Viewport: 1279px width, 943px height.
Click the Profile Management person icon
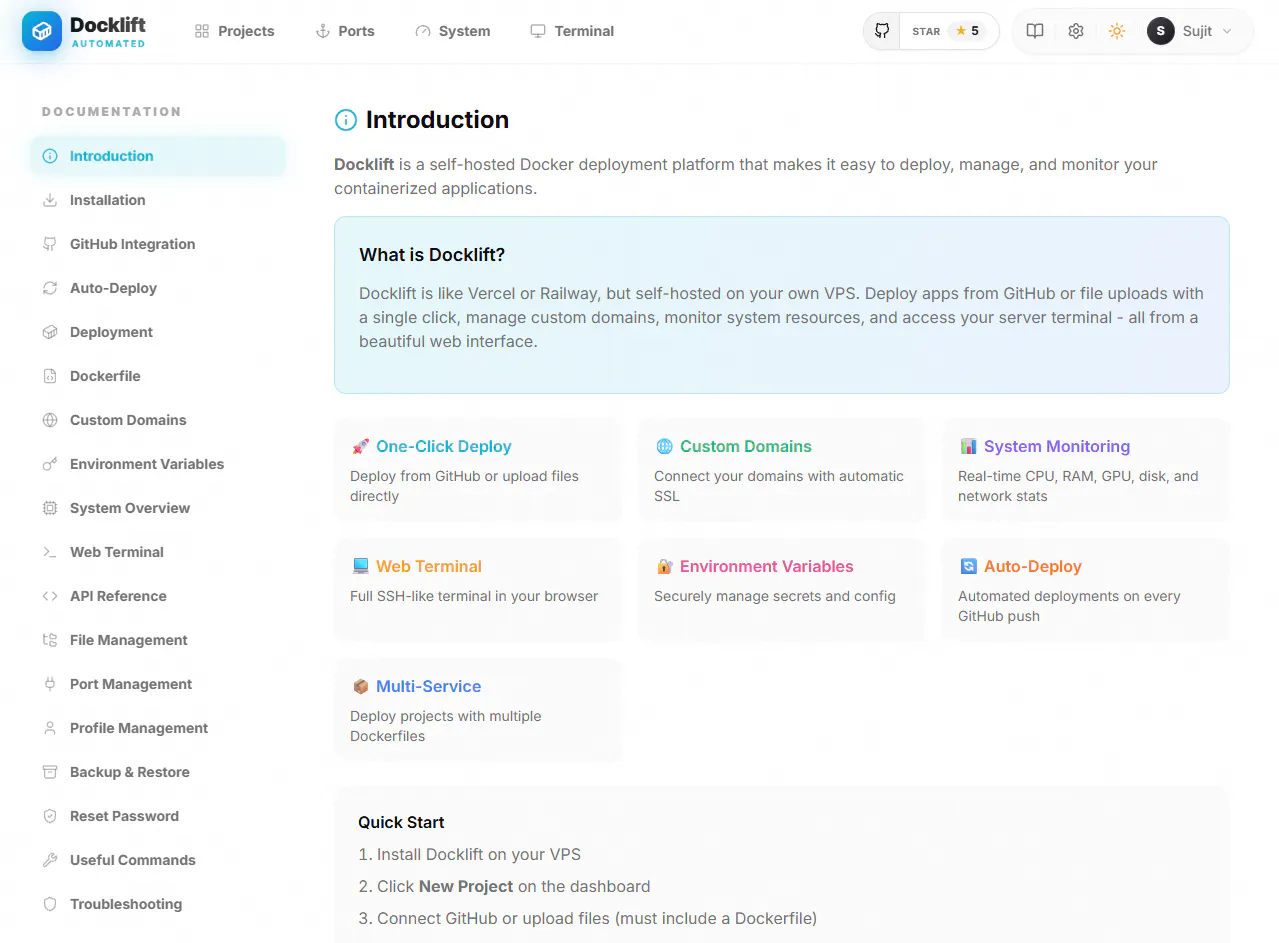[50, 728]
